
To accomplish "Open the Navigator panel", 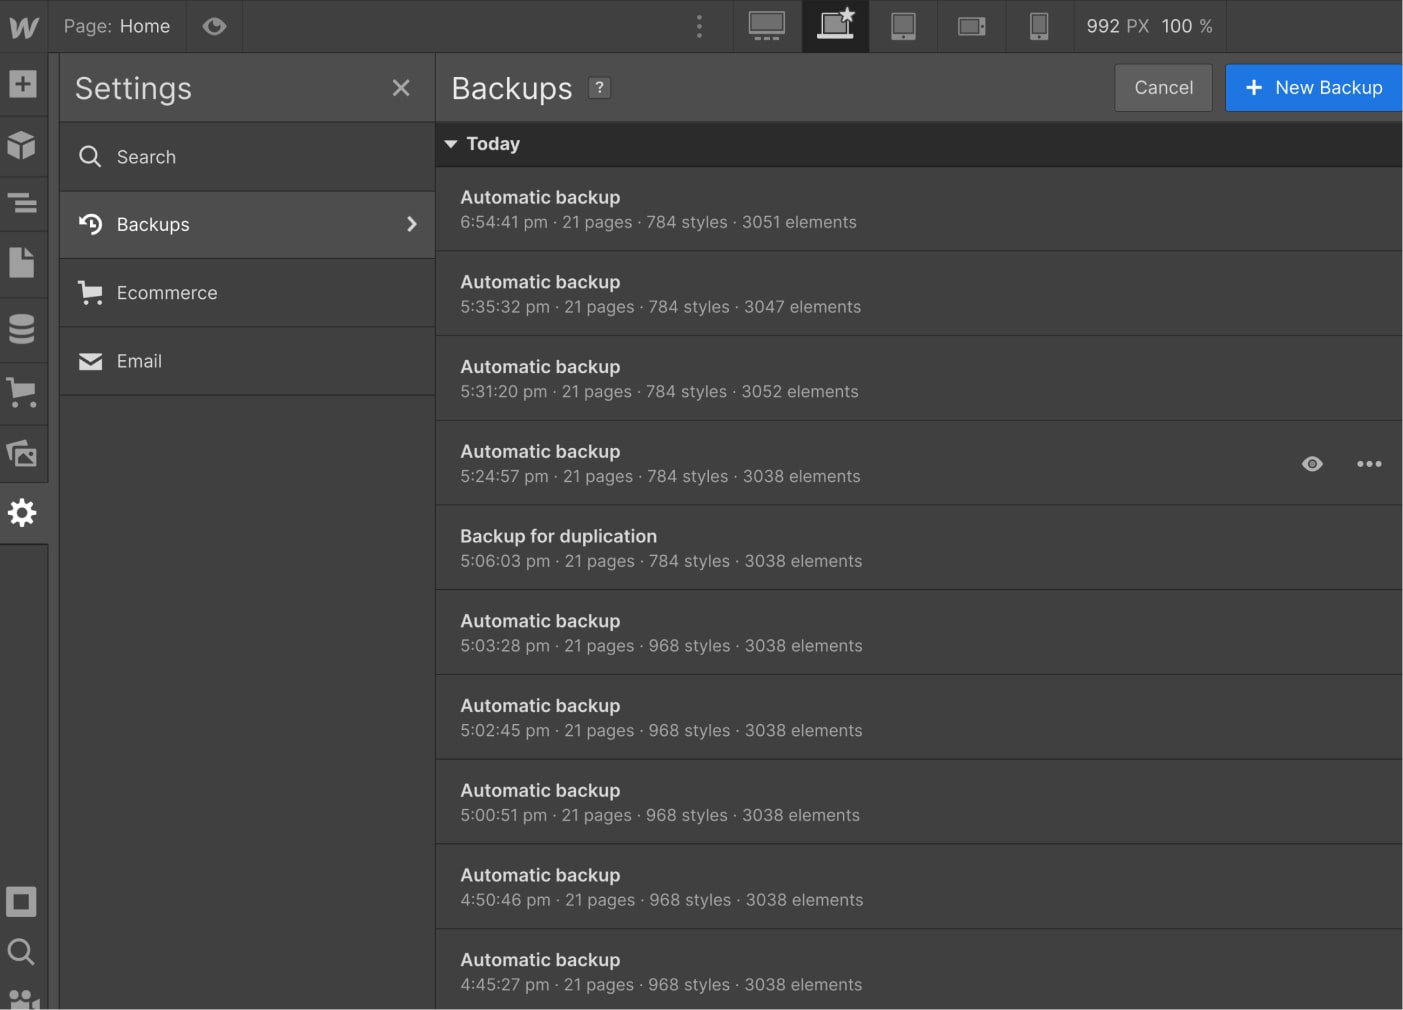I will coord(22,203).
